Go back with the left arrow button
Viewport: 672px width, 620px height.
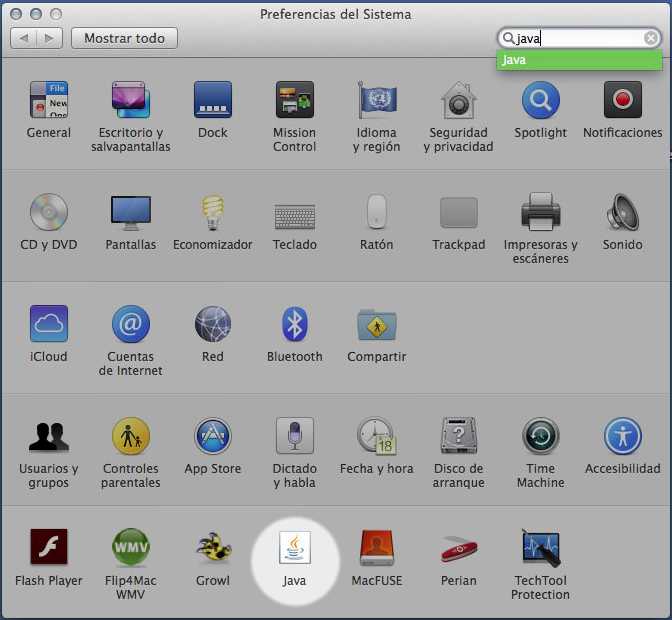tap(24, 38)
